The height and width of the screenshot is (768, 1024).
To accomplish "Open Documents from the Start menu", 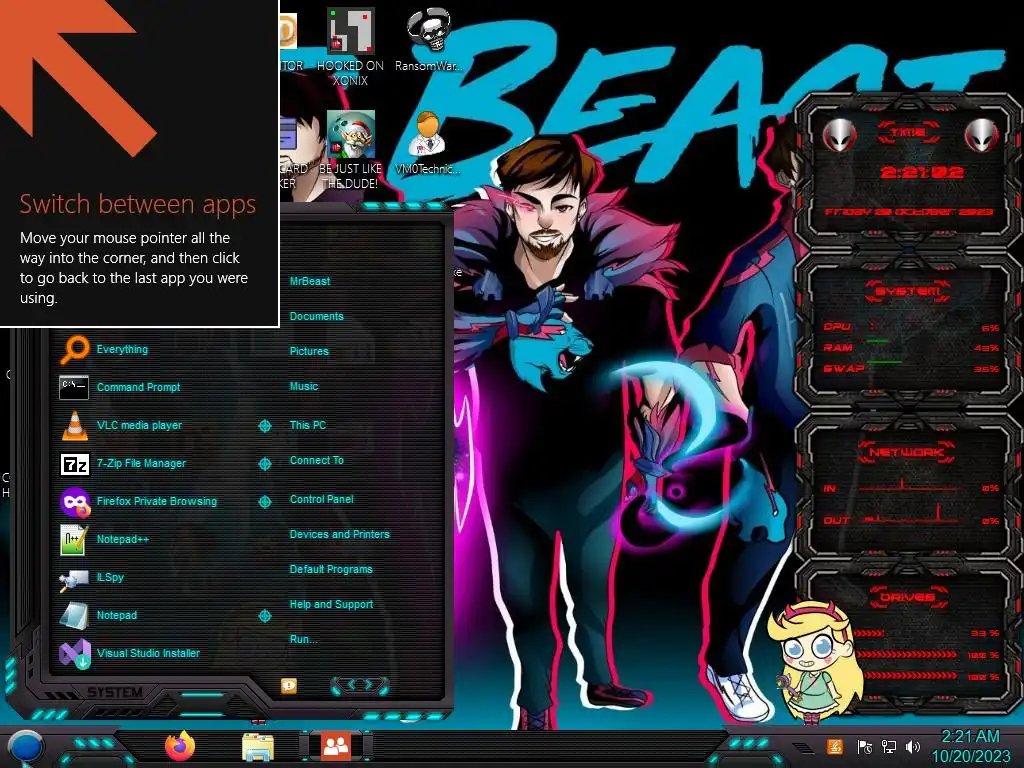I will pos(316,316).
